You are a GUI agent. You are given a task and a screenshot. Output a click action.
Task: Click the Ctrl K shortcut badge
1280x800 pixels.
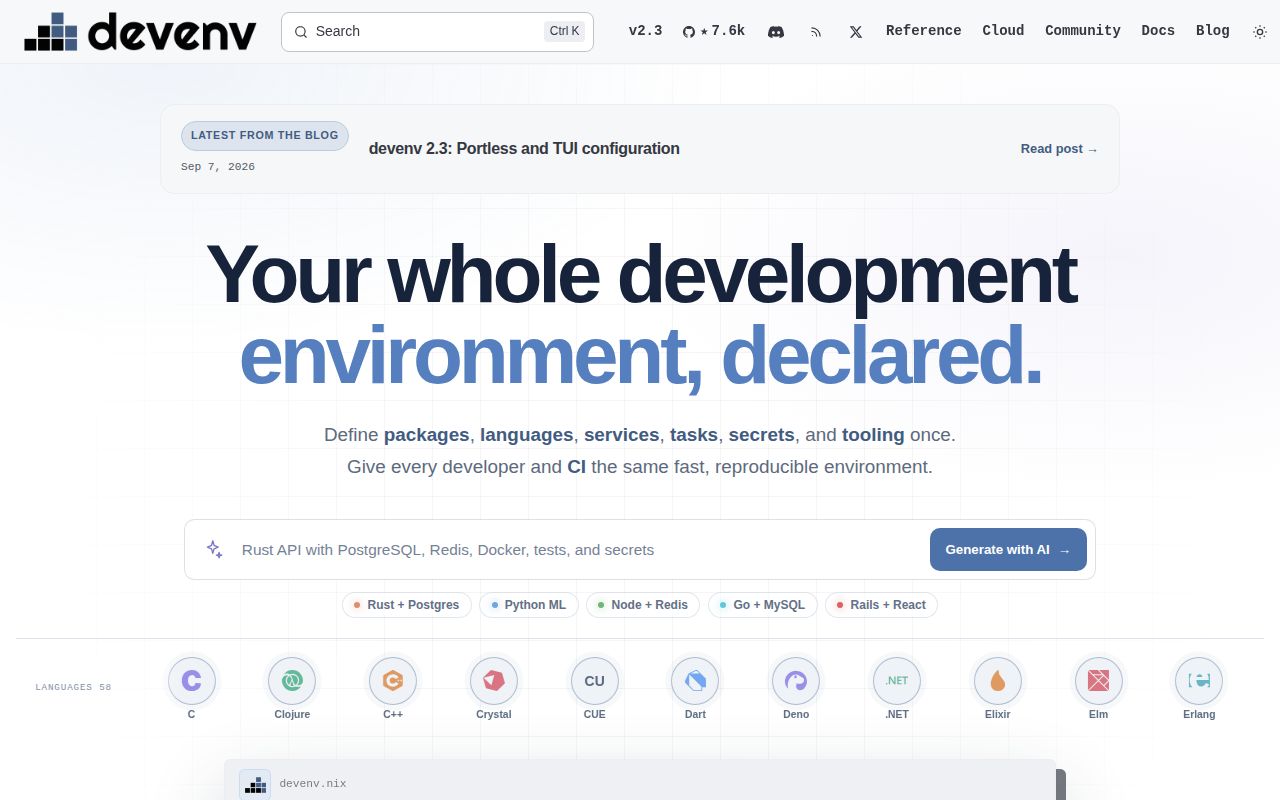point(564,31)
